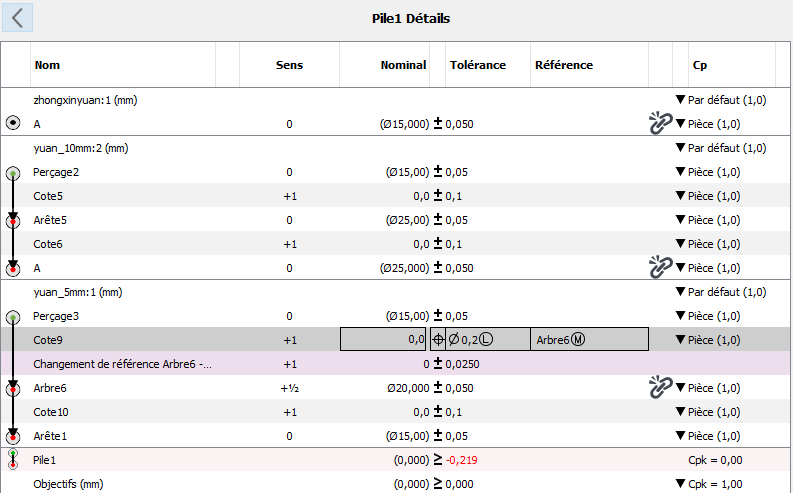Screen dimensions: 793x493
Task: Click the Perçage2 green node icon
Action: click(13, 172)
